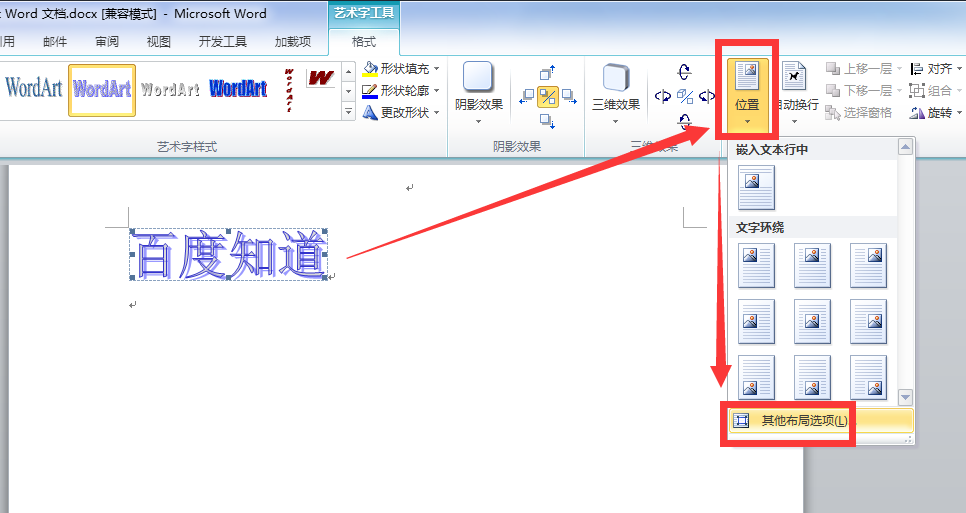Nudge shadow up
The height and width of the screenshot is (513, 966).
point(548,73)
